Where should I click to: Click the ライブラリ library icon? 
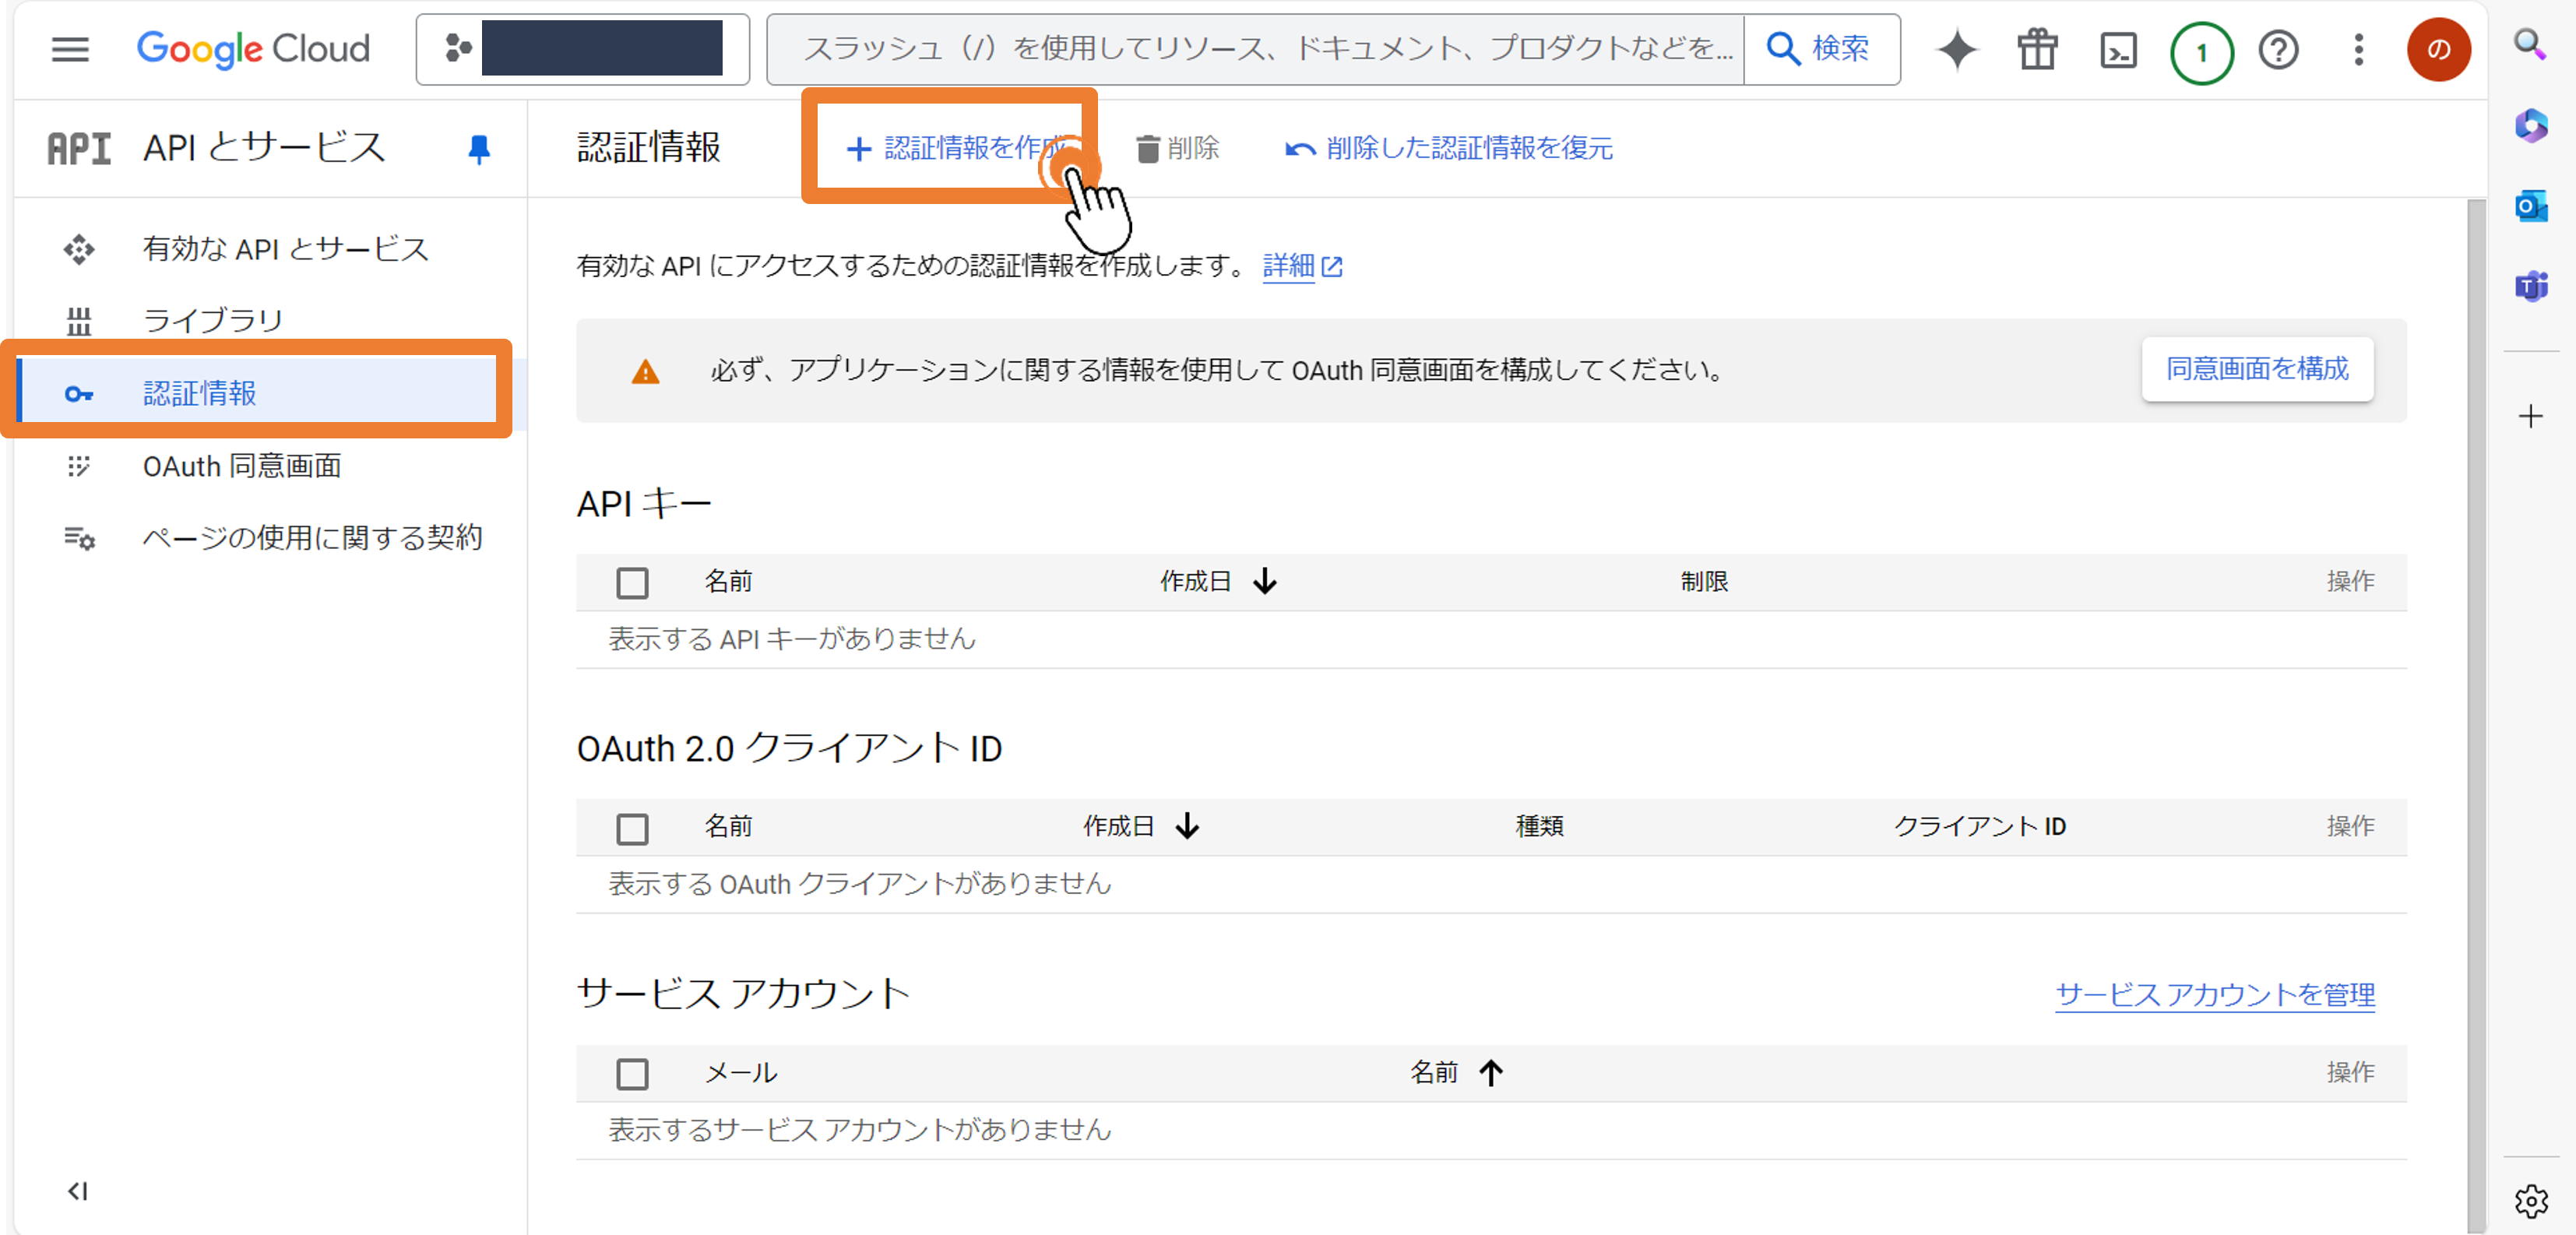coord(79,321)
